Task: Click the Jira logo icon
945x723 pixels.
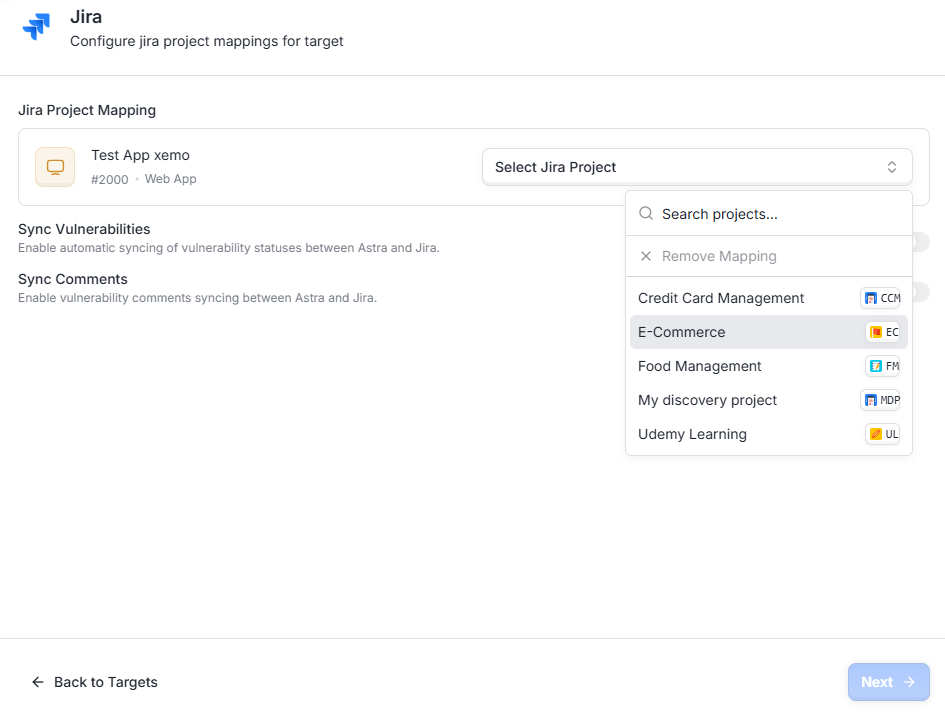Action: (x=36, y=27)
